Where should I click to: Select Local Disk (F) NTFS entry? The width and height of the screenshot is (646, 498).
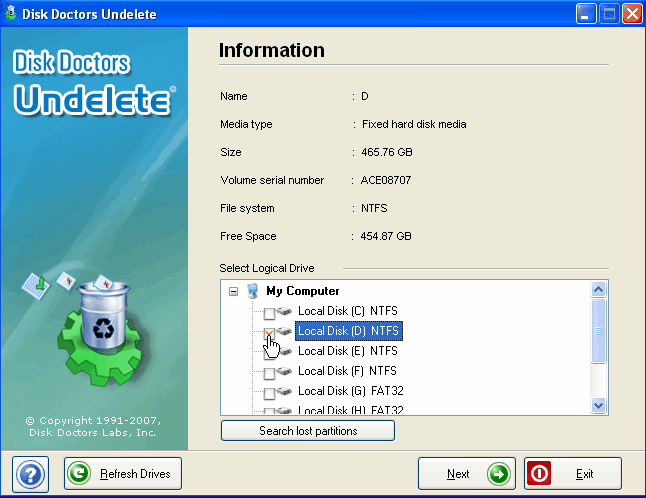pos(347,371)
